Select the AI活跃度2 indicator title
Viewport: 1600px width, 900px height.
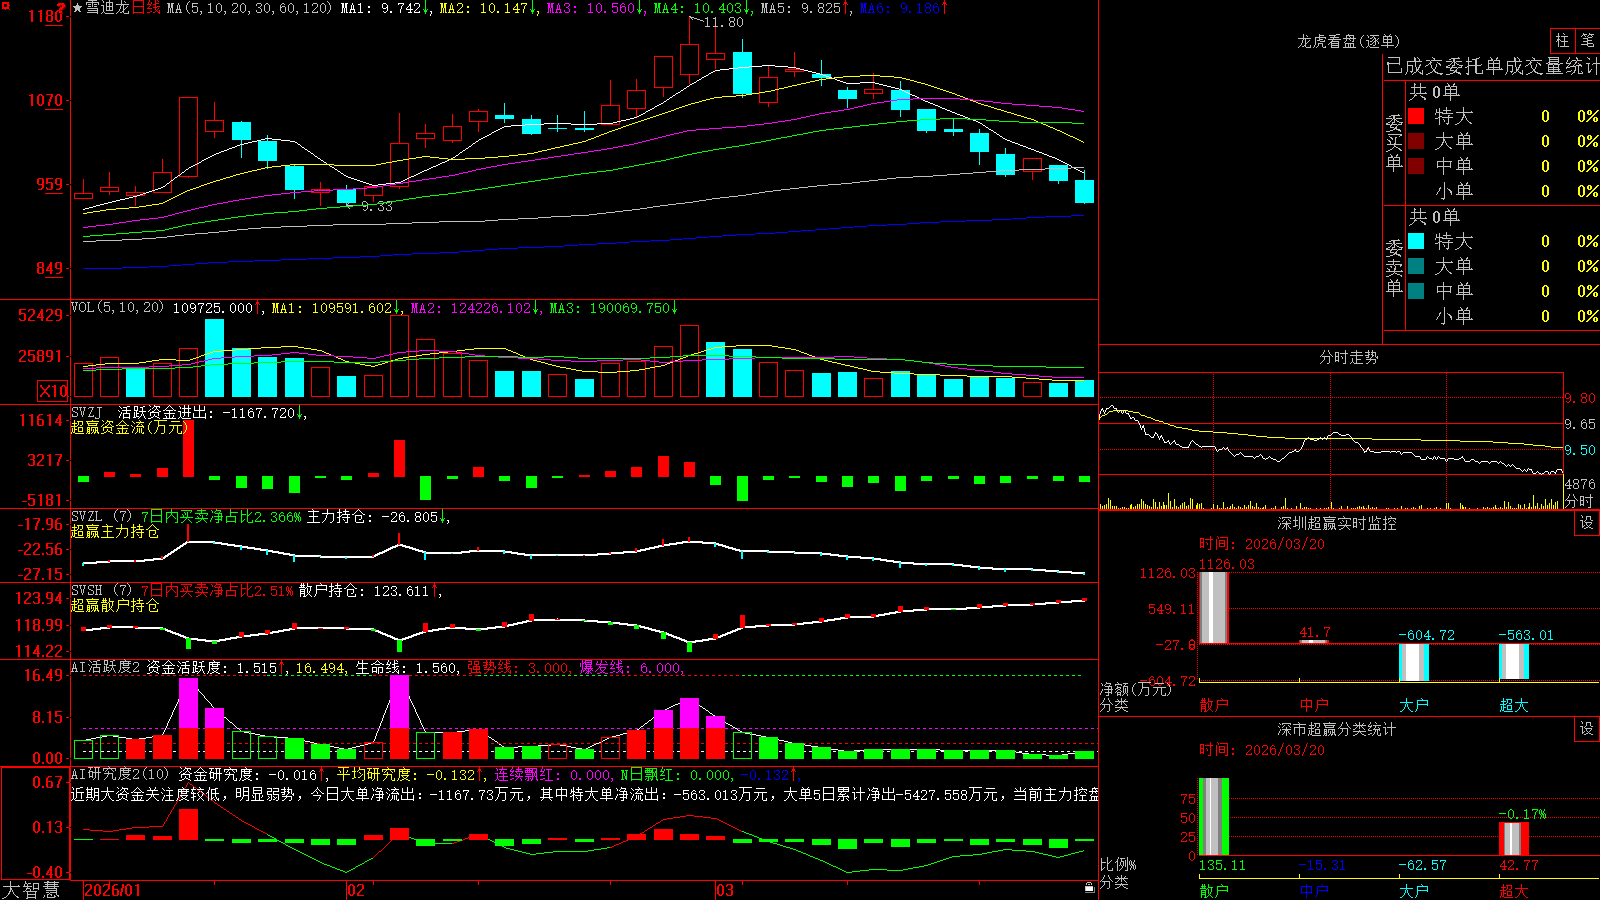106,667
